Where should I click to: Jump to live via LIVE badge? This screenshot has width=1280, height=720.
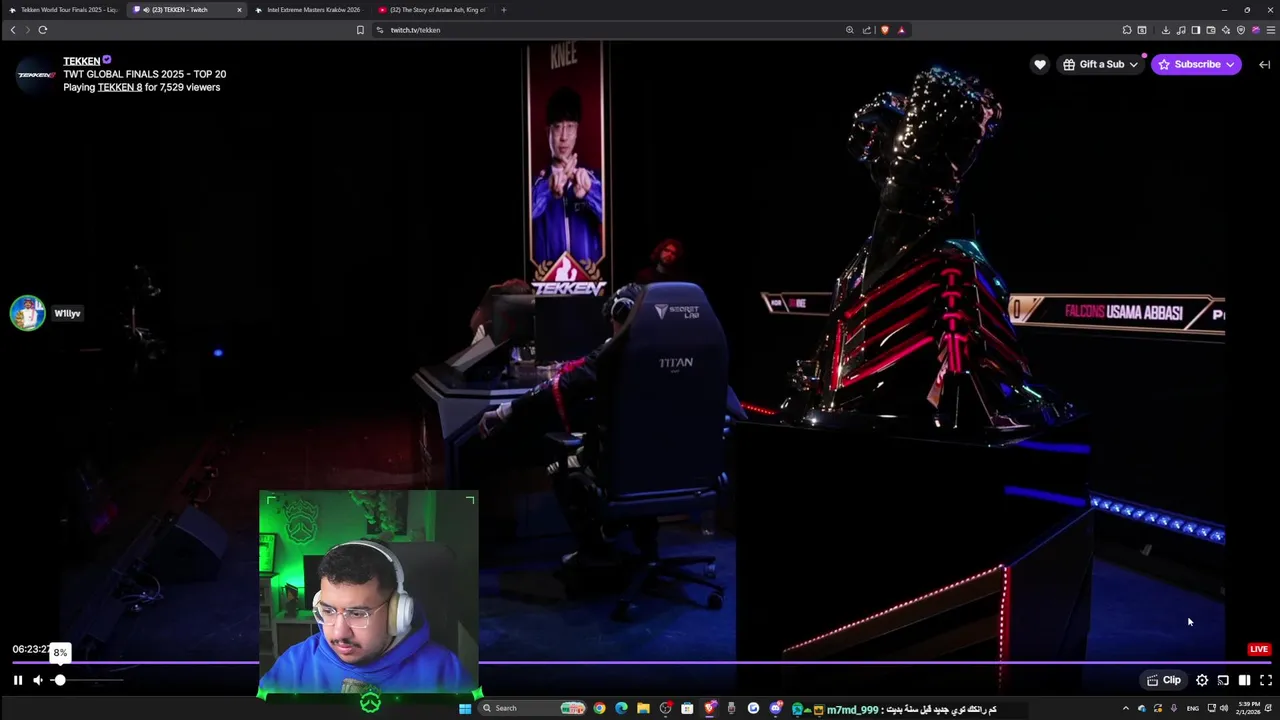(1259, 649)
